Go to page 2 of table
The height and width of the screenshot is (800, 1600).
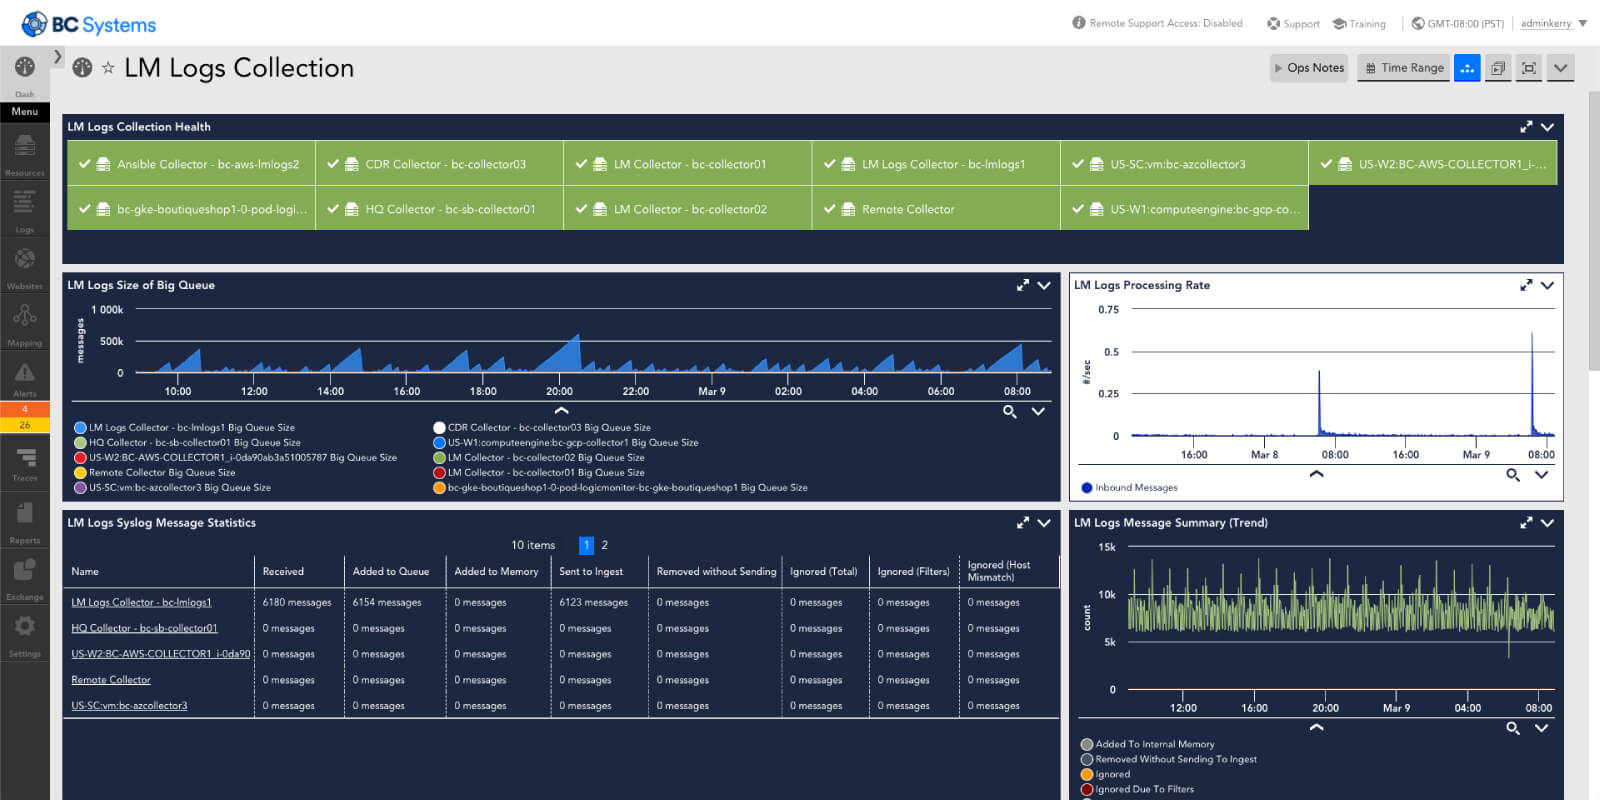click(x=604, y=545)
